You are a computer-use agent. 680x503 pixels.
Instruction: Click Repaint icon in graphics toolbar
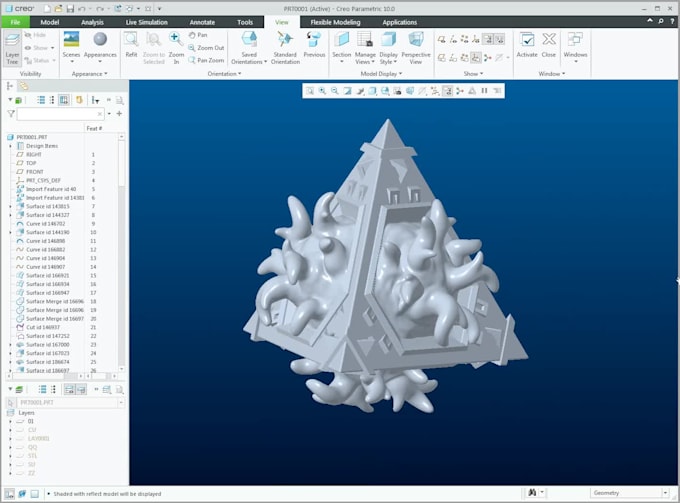[x=347, y=91]
